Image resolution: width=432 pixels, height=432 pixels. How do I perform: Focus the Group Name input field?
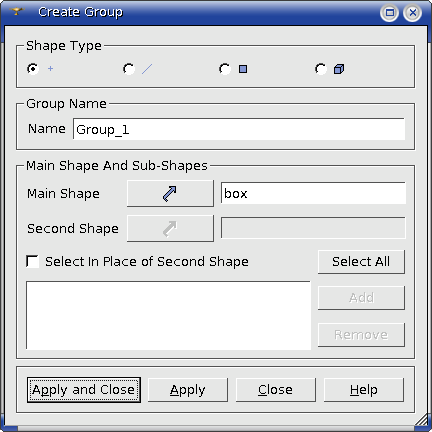239,129
